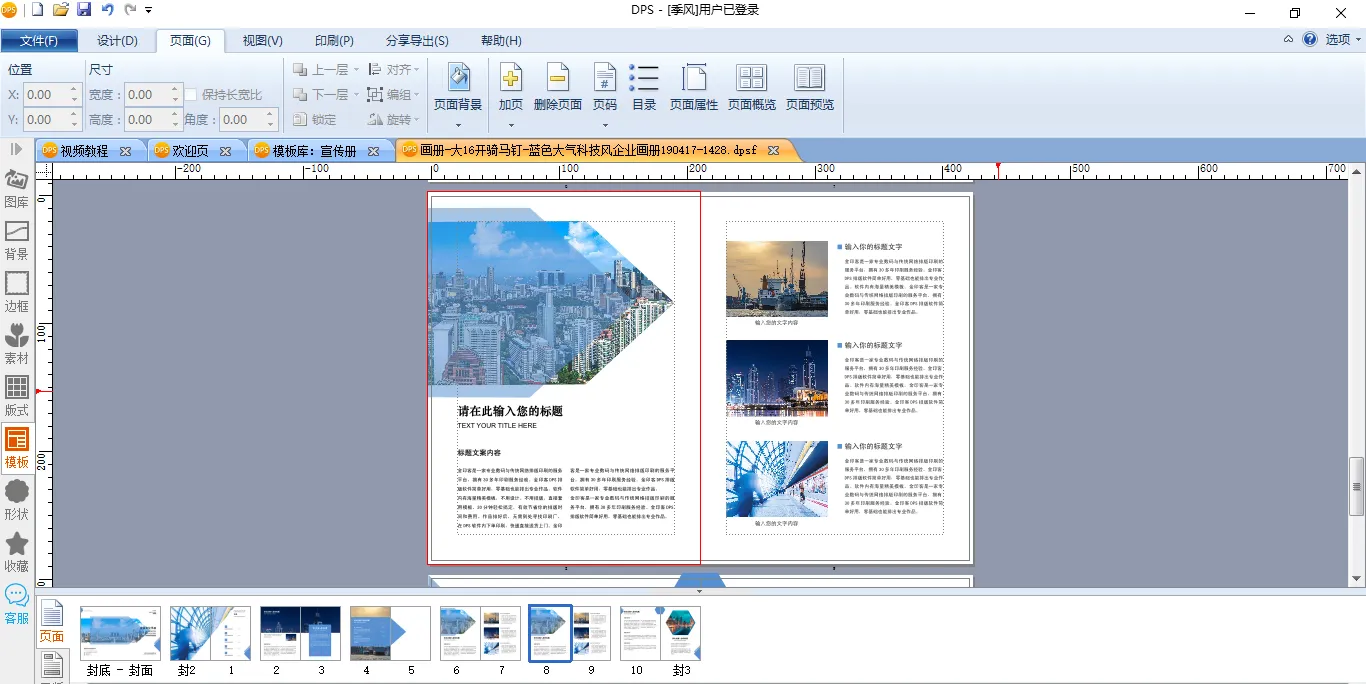Open the 目录 table of contents tool
The width and height of the screenshot is (1366, 684).
point(644,79)
